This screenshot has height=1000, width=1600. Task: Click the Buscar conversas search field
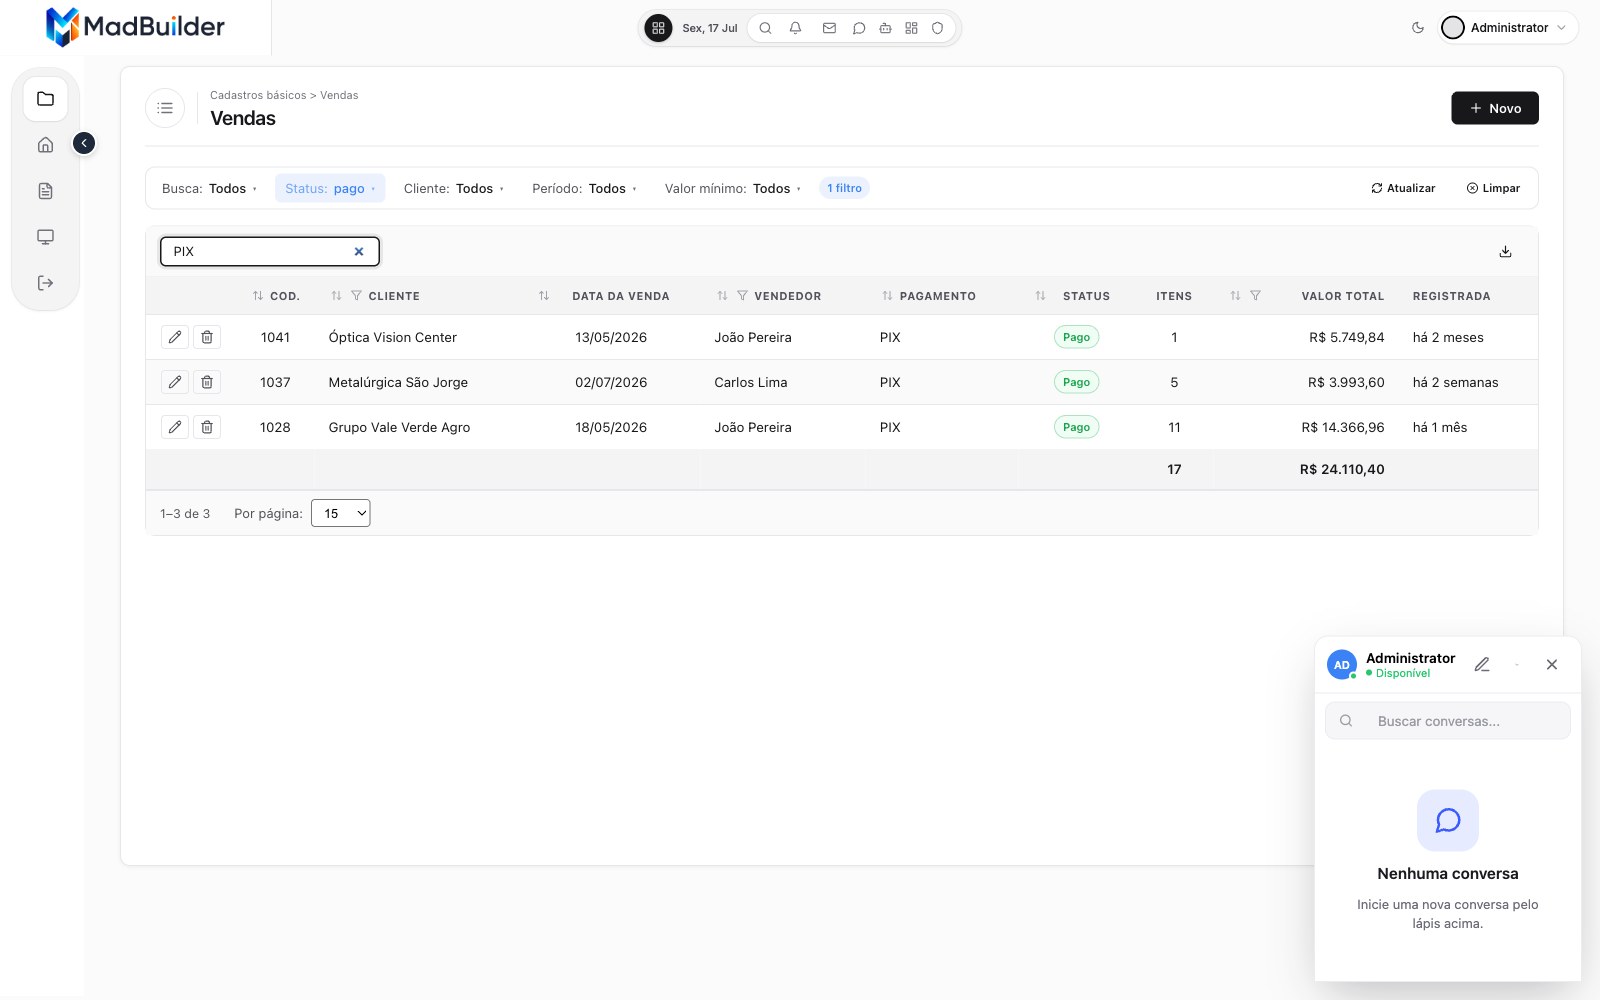1447,721
